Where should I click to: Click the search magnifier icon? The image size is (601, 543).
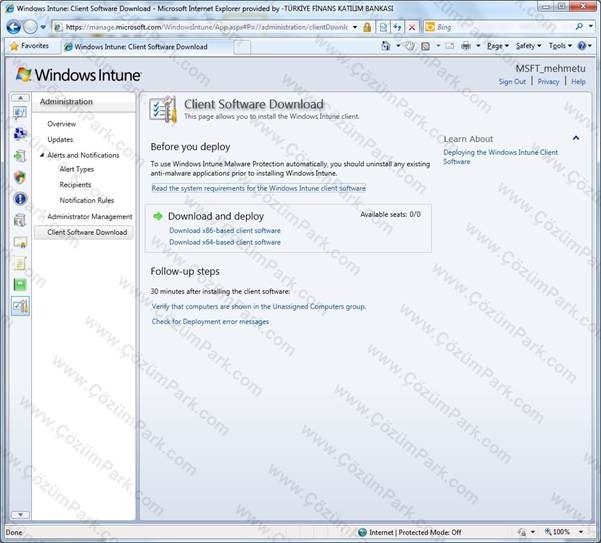pos(579,26)
